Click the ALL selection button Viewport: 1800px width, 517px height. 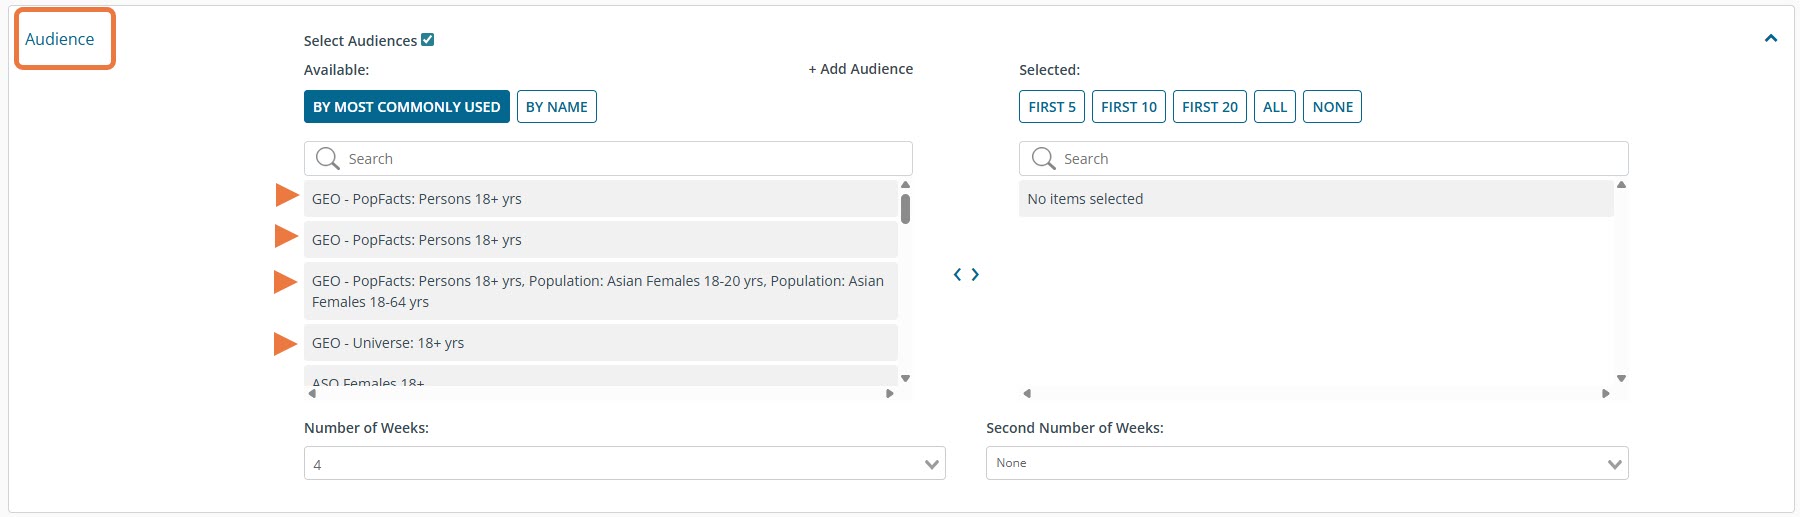(x=1274, y=107)
